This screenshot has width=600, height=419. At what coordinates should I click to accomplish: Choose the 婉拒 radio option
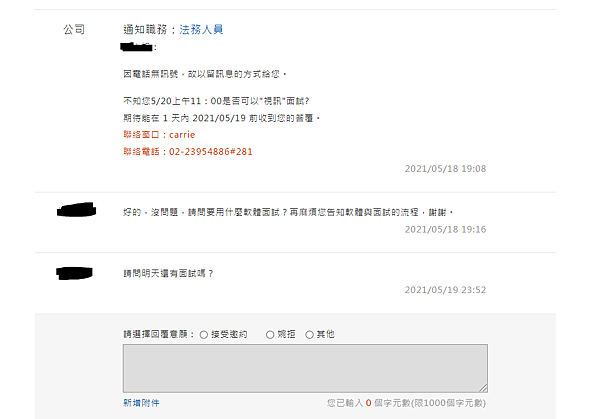pyautogui.click(x=270, y=335)
